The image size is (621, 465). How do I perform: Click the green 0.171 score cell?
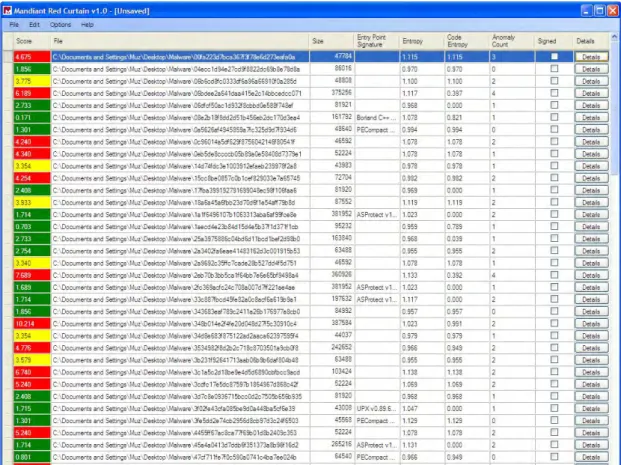tap(32, 117)
